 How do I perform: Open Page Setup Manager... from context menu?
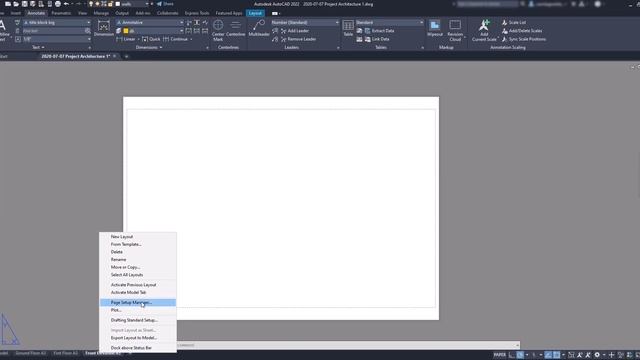point(138,302)
